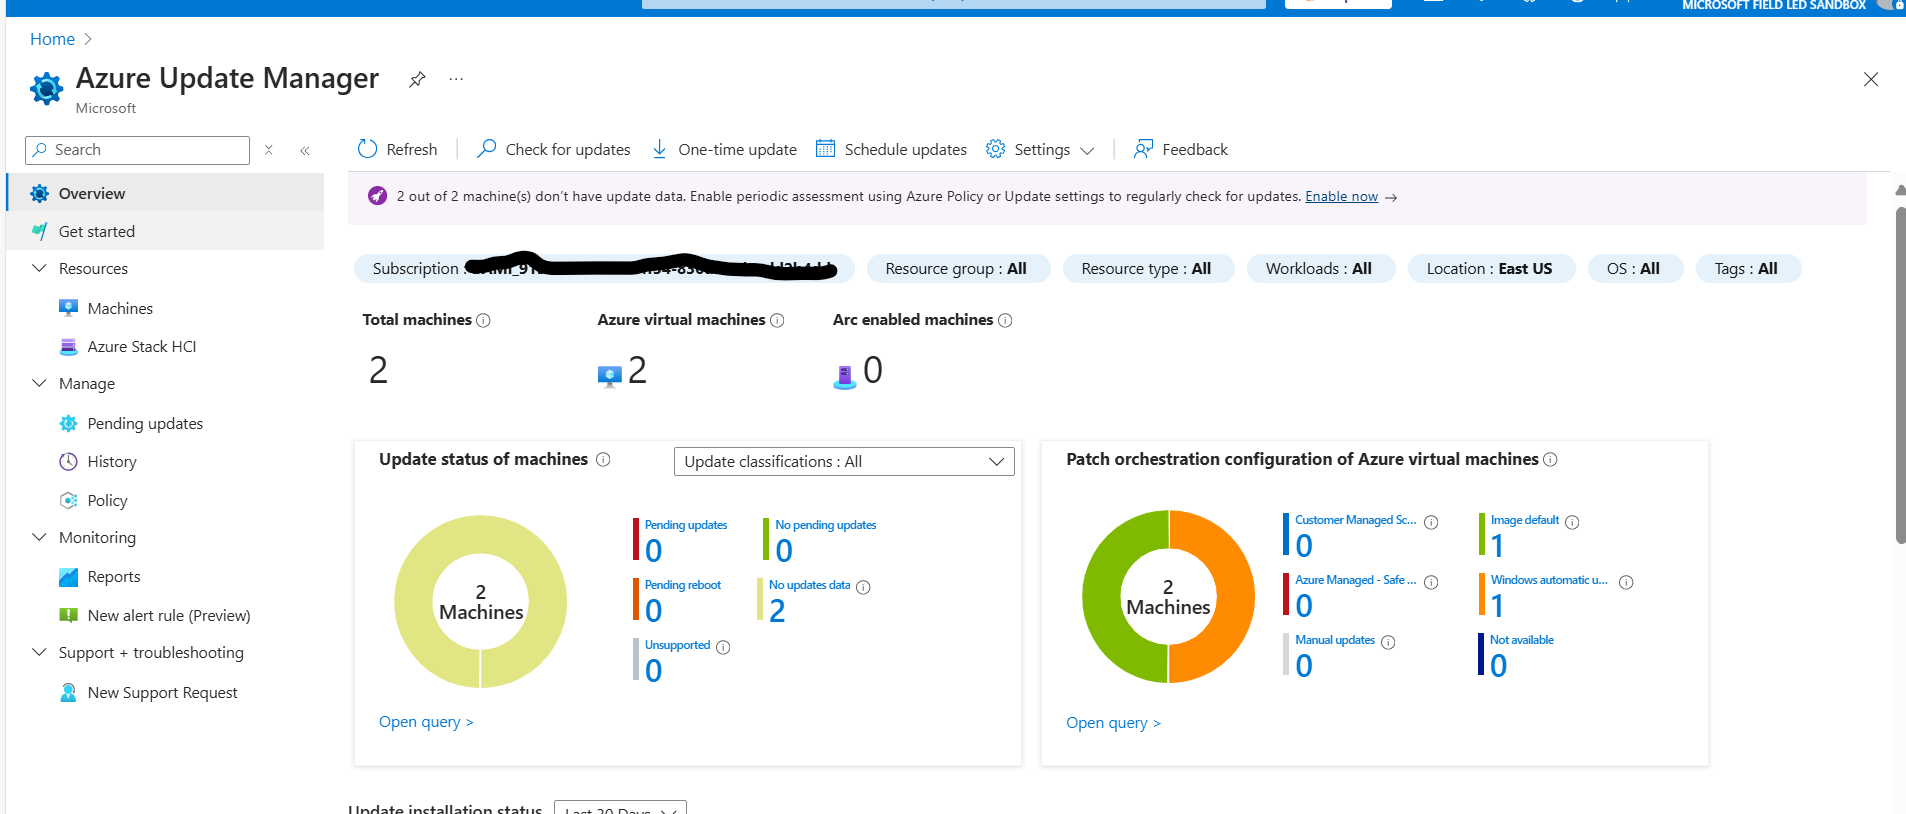The width and height of the screenshot is (1906, 814).
Task: Open Update classifications dropdown
Action: [x=844, y=461]
